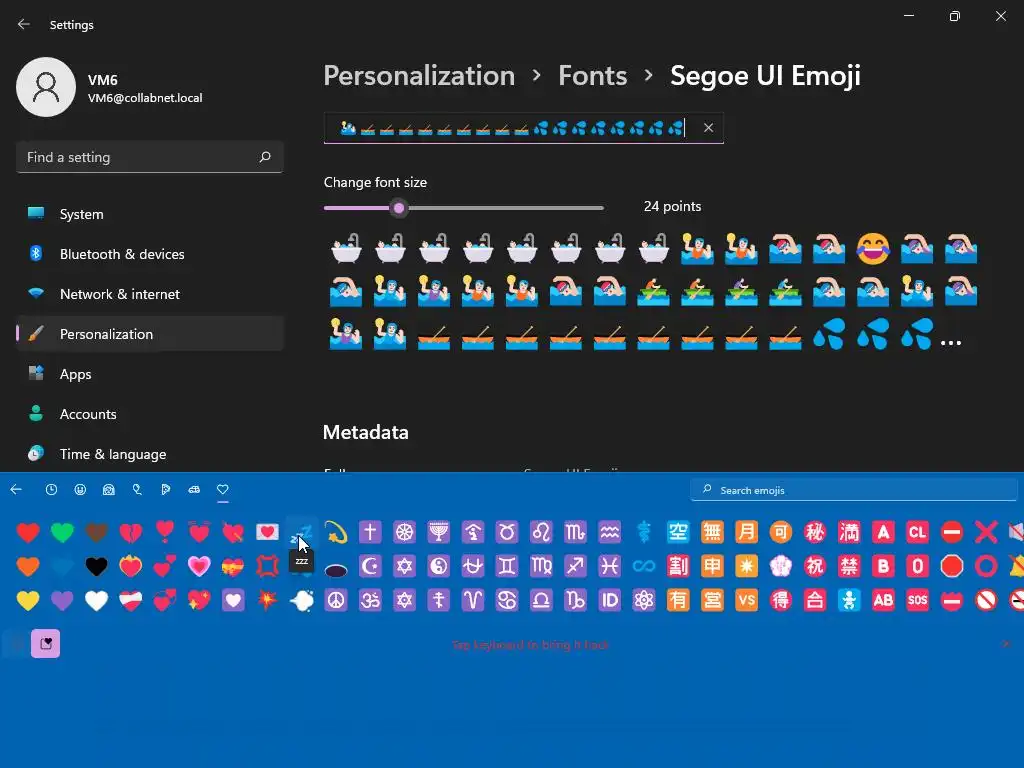Select the white heart emoji

point(96,600)
